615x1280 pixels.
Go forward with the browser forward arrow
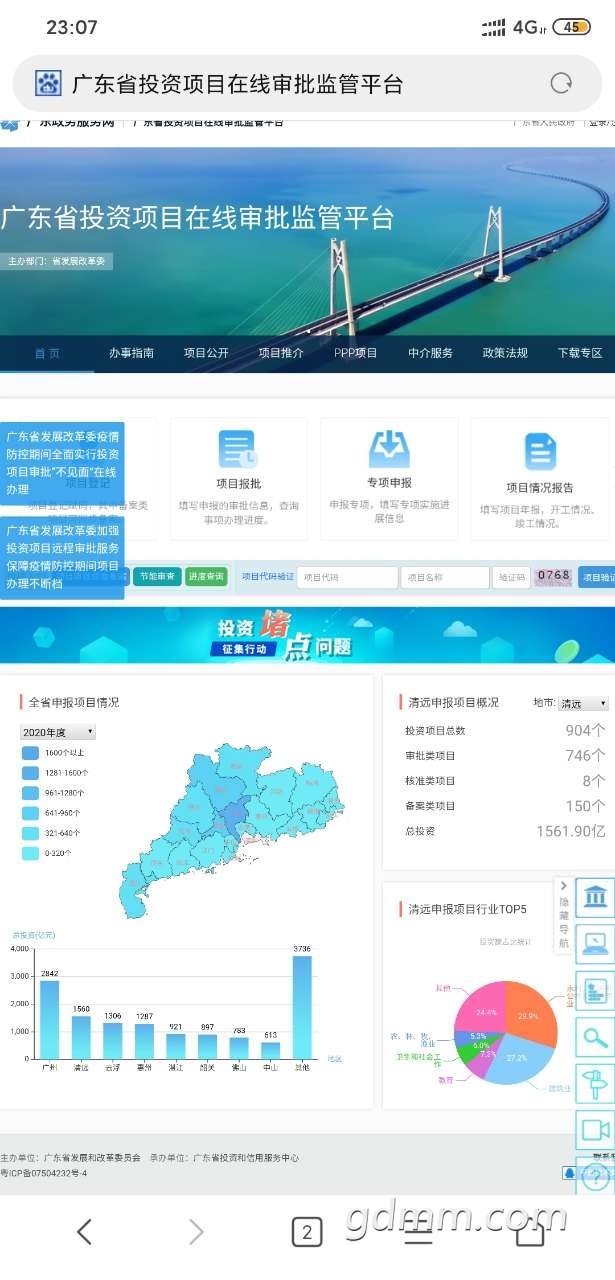196,1232
